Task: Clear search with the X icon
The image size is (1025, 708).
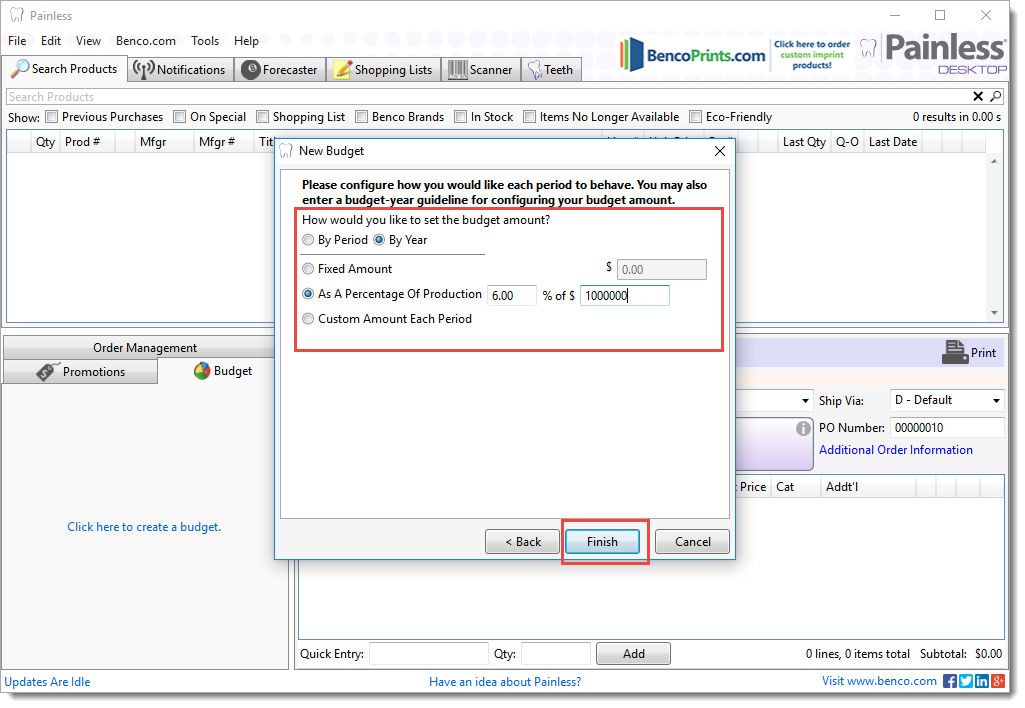Action: 978,97
